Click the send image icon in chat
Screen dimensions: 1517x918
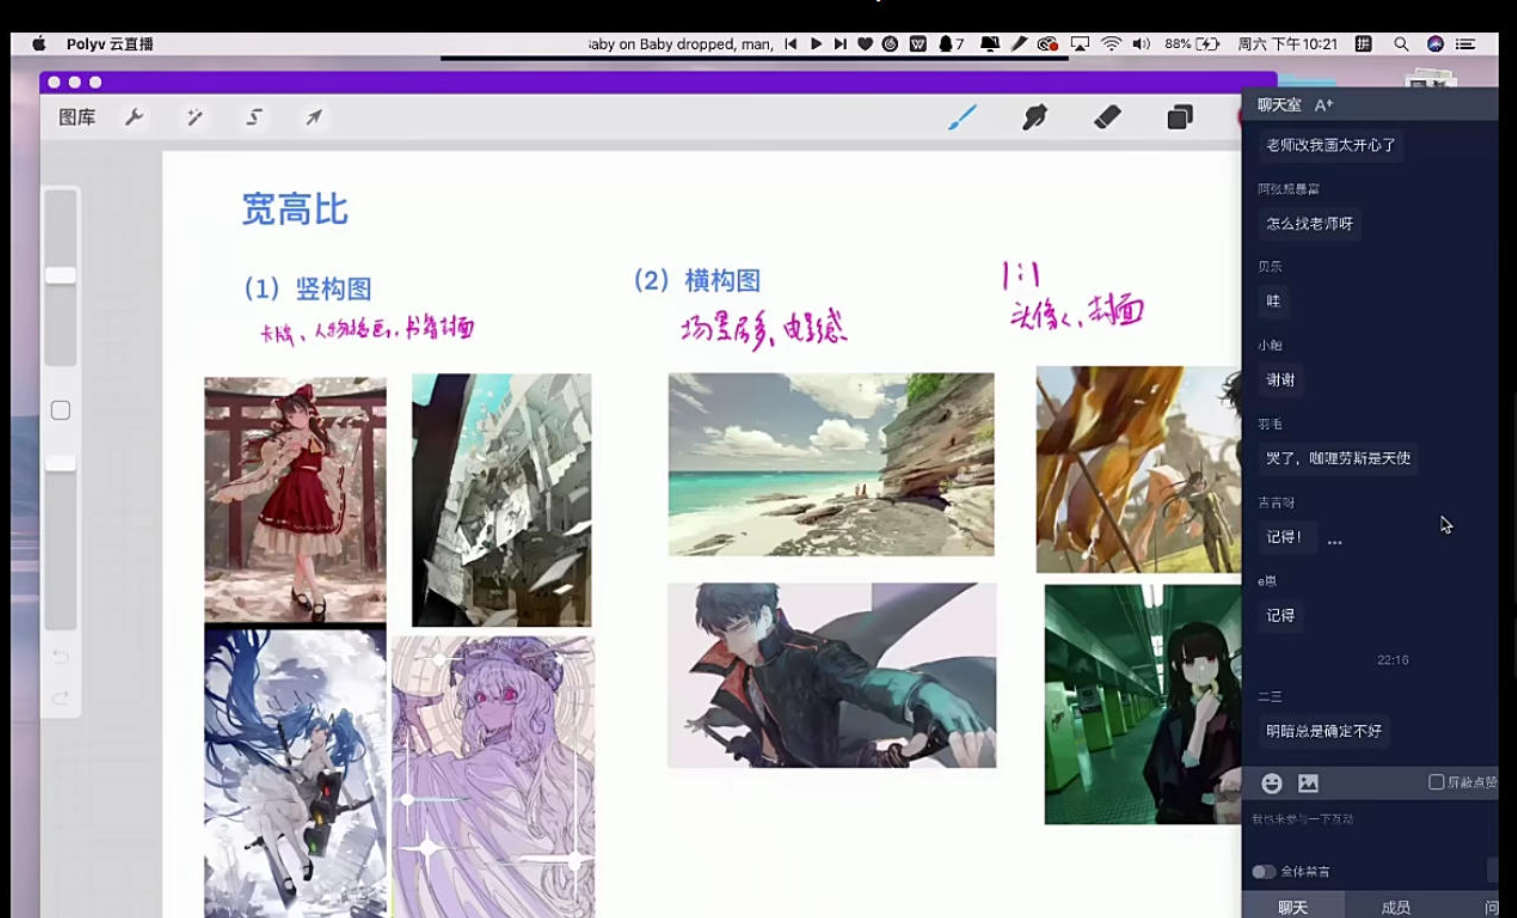[1308, 783]
